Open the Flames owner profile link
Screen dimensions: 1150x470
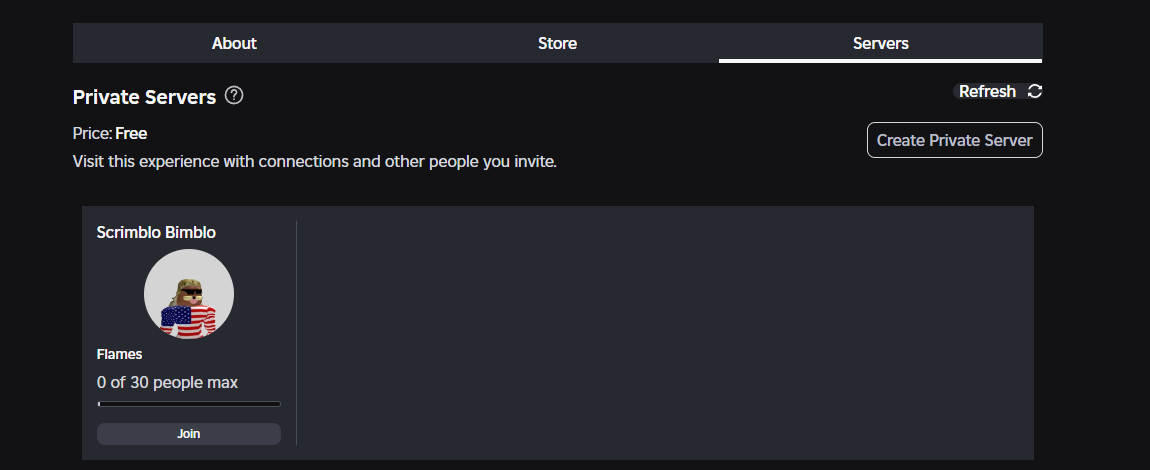point(120,354)
